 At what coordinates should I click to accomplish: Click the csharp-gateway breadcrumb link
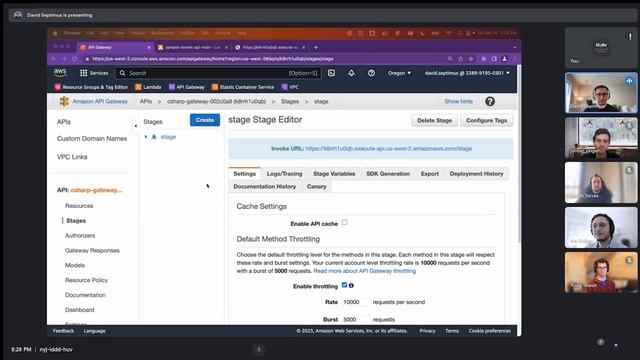coord(216,101)
